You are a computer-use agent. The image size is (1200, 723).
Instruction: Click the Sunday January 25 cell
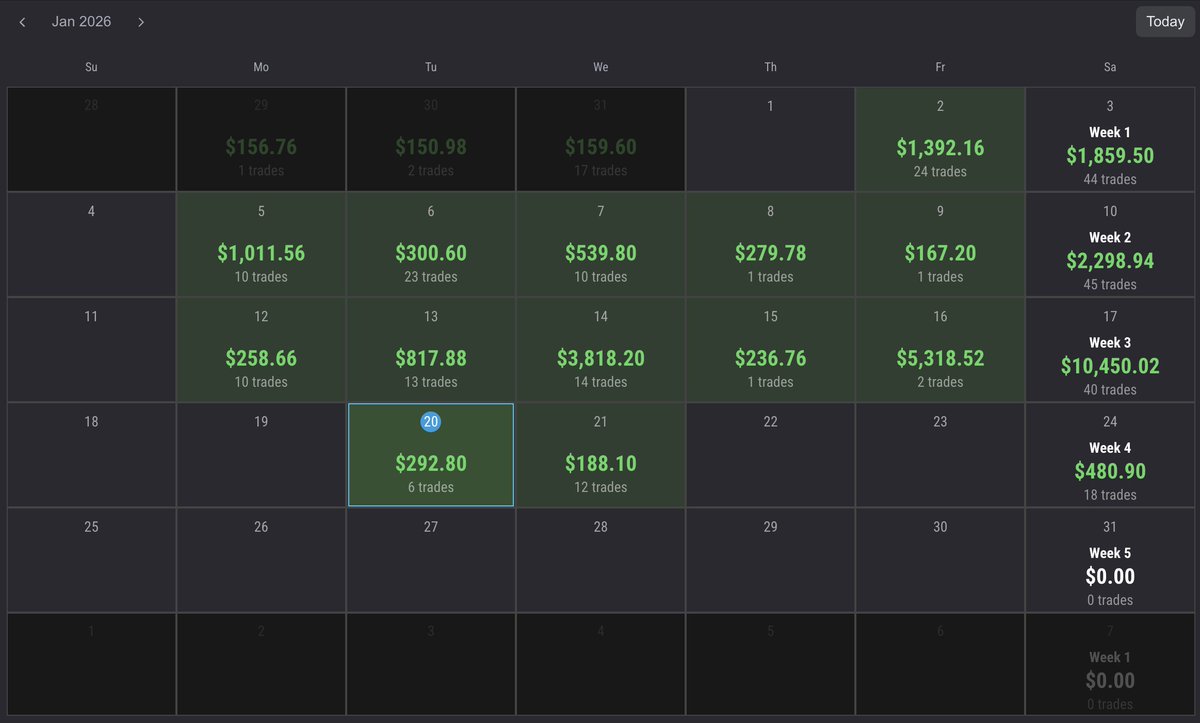click(92, 560)
